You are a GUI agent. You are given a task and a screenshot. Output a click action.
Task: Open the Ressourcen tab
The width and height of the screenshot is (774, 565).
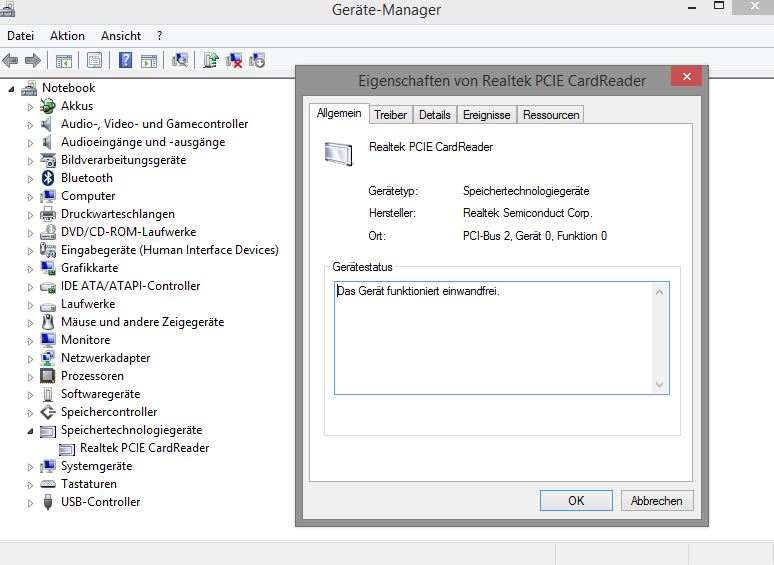[x=551, y=114]
